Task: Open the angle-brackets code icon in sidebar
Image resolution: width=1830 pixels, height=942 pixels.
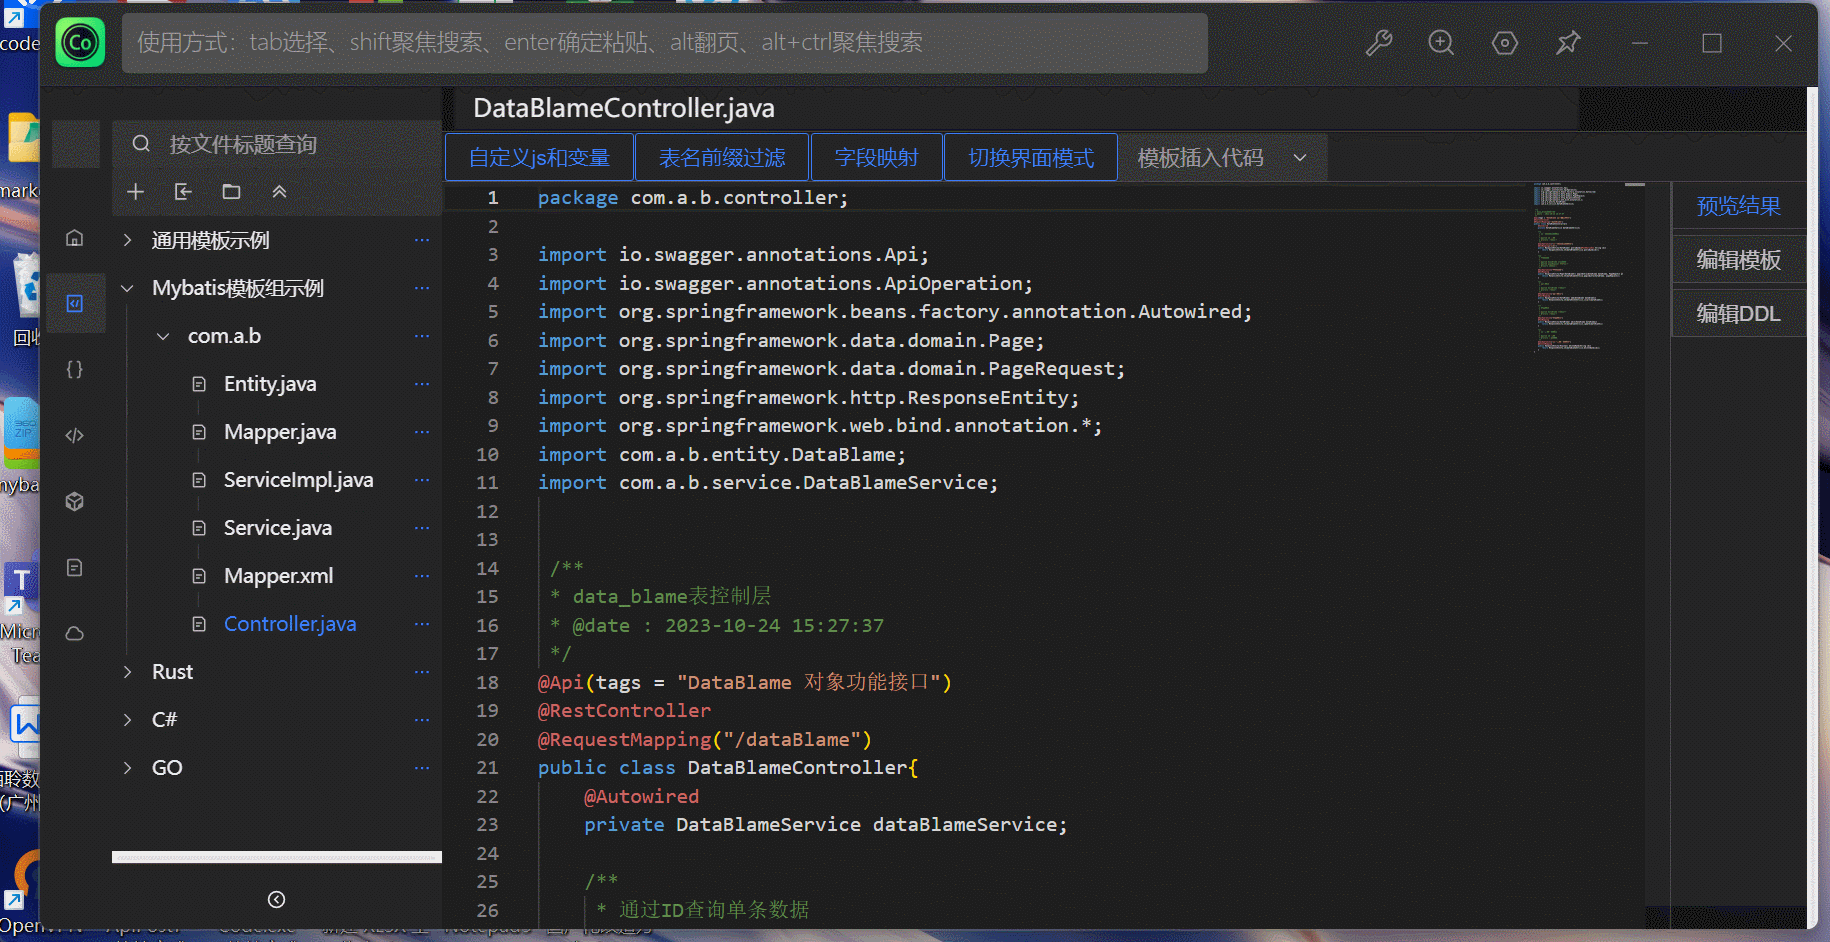Action: click(x=75, y=435)
